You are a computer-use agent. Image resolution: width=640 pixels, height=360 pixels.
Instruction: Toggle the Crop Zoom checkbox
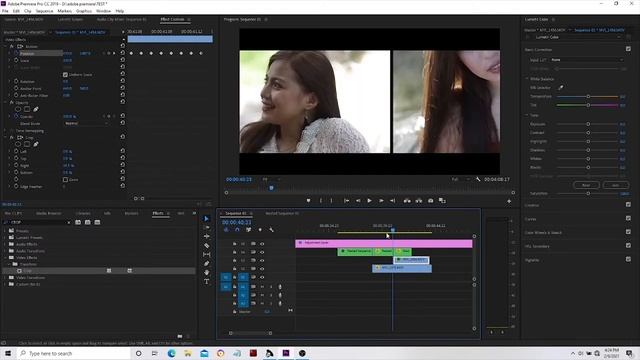click(x=65, y=180)
